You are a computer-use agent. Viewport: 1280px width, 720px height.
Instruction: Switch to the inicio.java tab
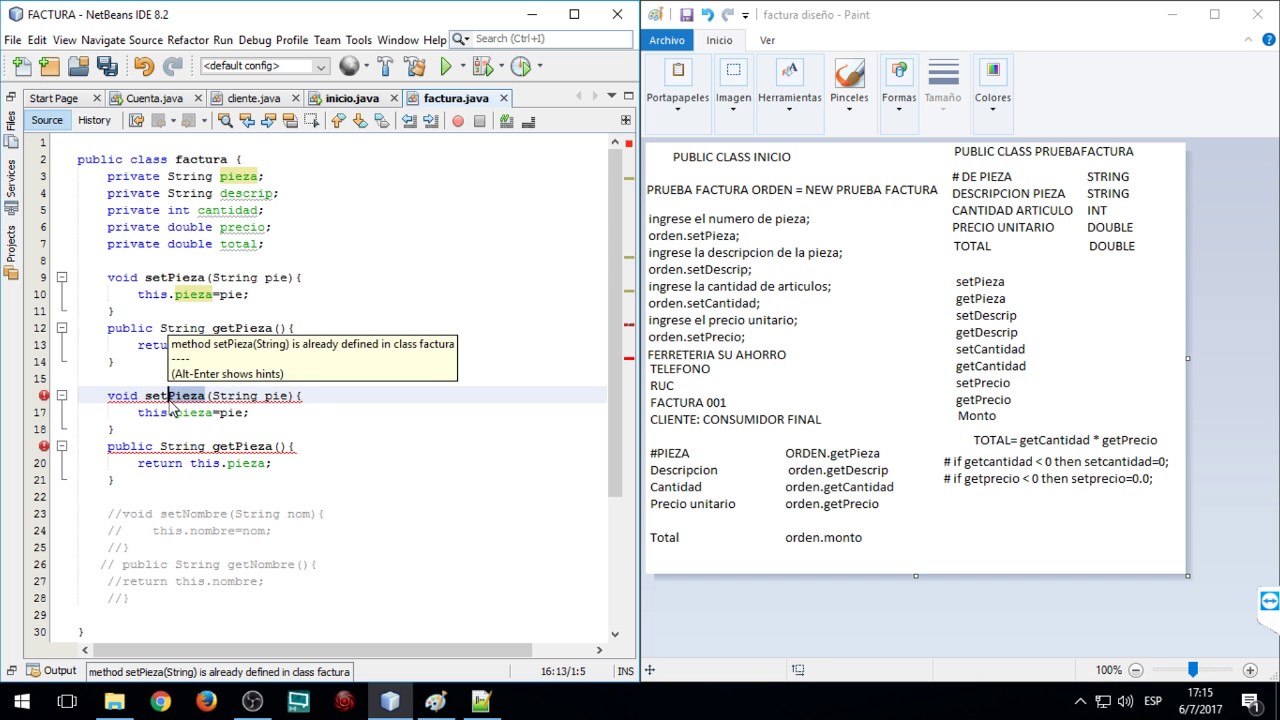(352, 98)
